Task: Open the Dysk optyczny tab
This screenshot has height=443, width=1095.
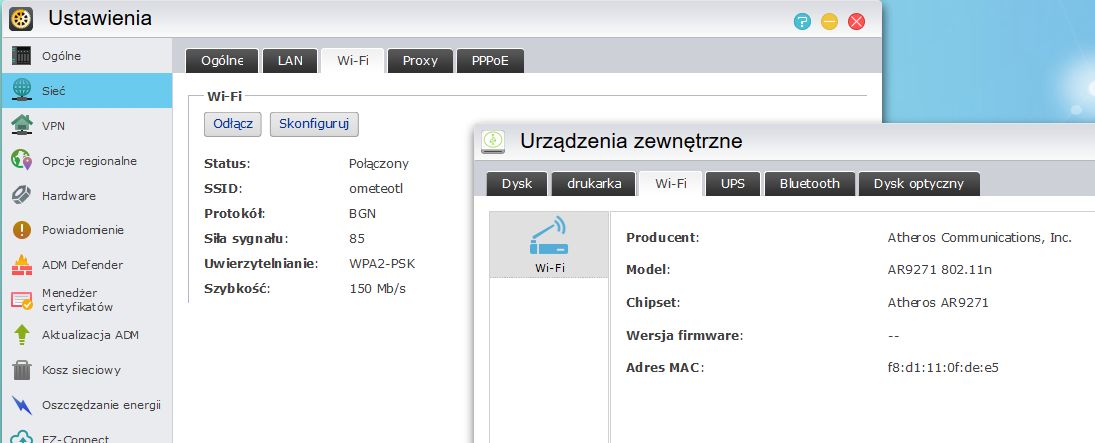Action: click(x=919, y=184)
